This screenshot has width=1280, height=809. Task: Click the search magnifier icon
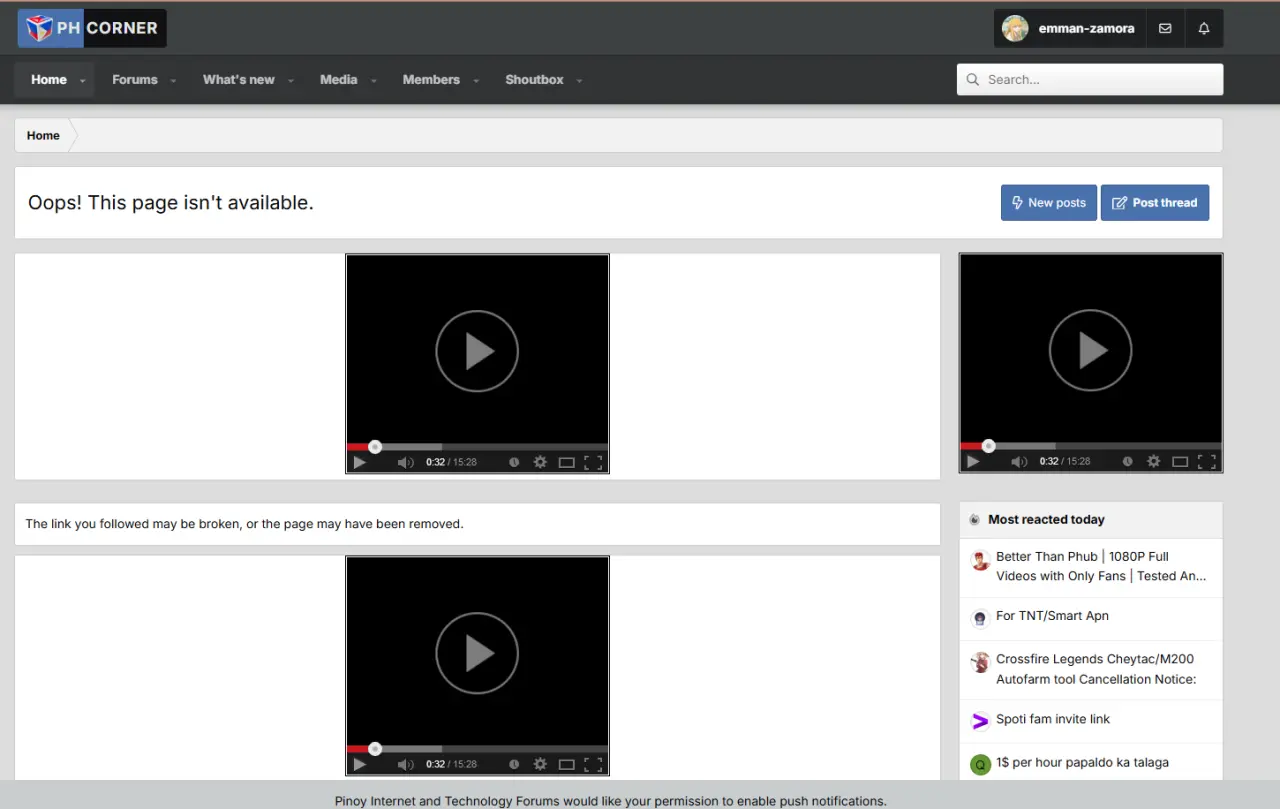(973, 80)
